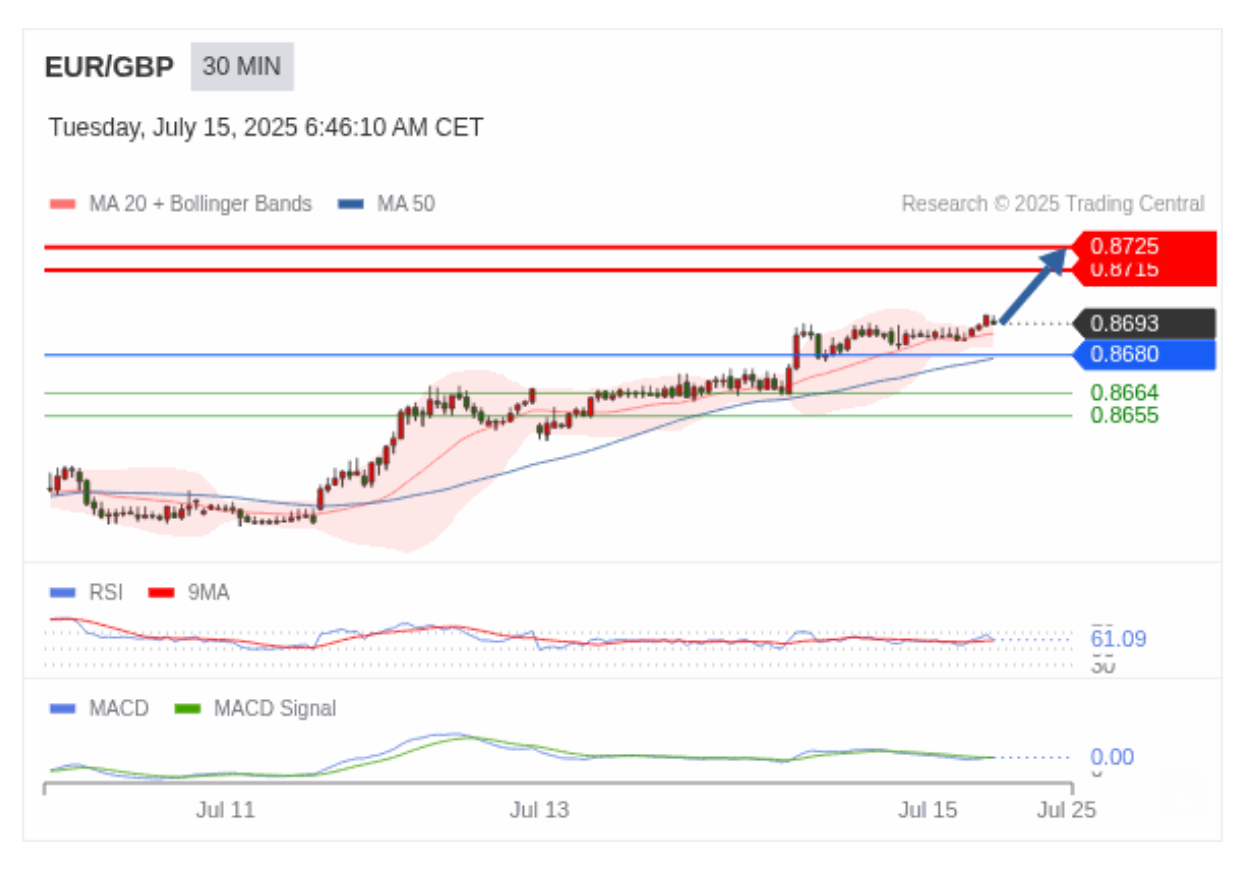Click the 0.8693 current price label
The image size is (1246, 888).
tap(1143, 324)
